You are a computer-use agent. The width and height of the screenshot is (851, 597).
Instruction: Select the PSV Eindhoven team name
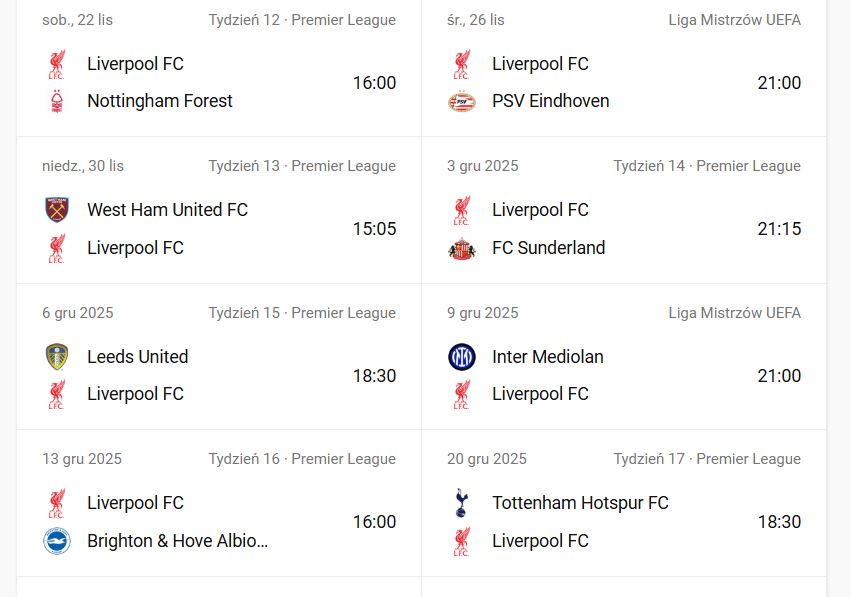click(550, 101)
